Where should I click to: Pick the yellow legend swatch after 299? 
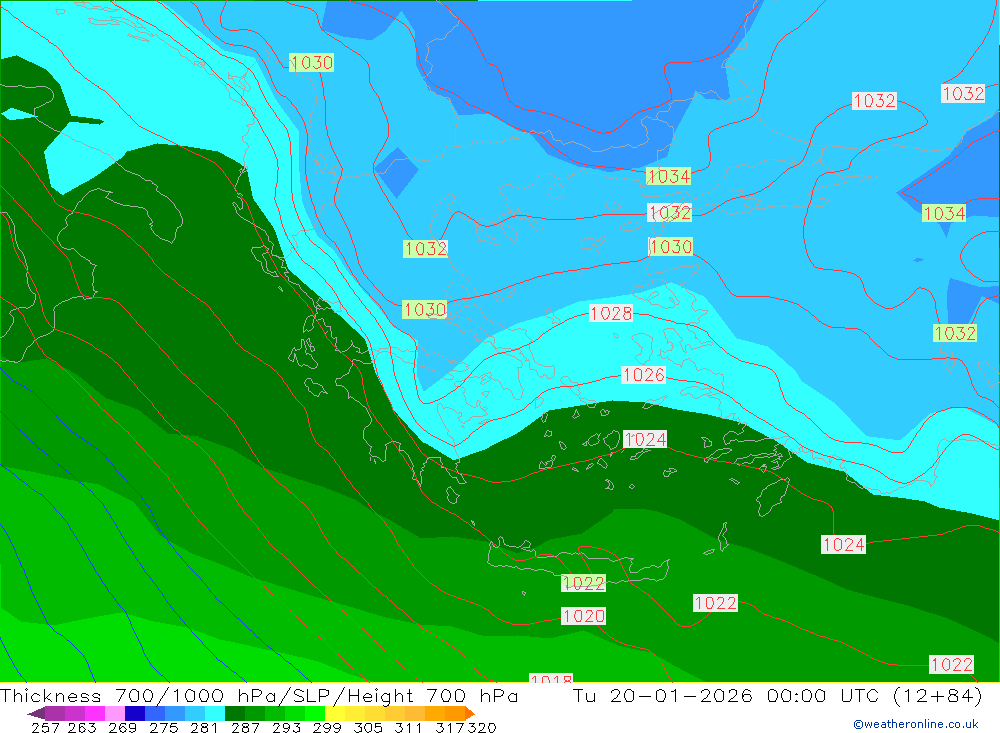point(335,713)
